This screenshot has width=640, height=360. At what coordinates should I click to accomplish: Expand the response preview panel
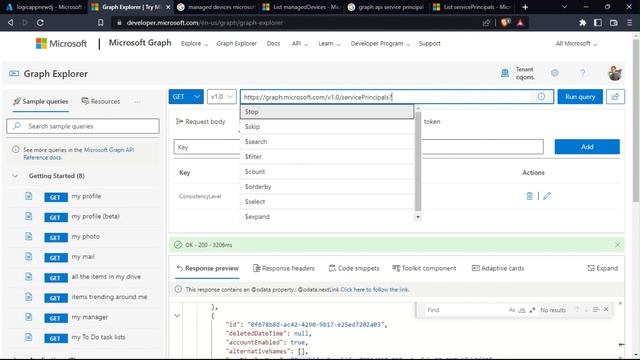point(602,268)
